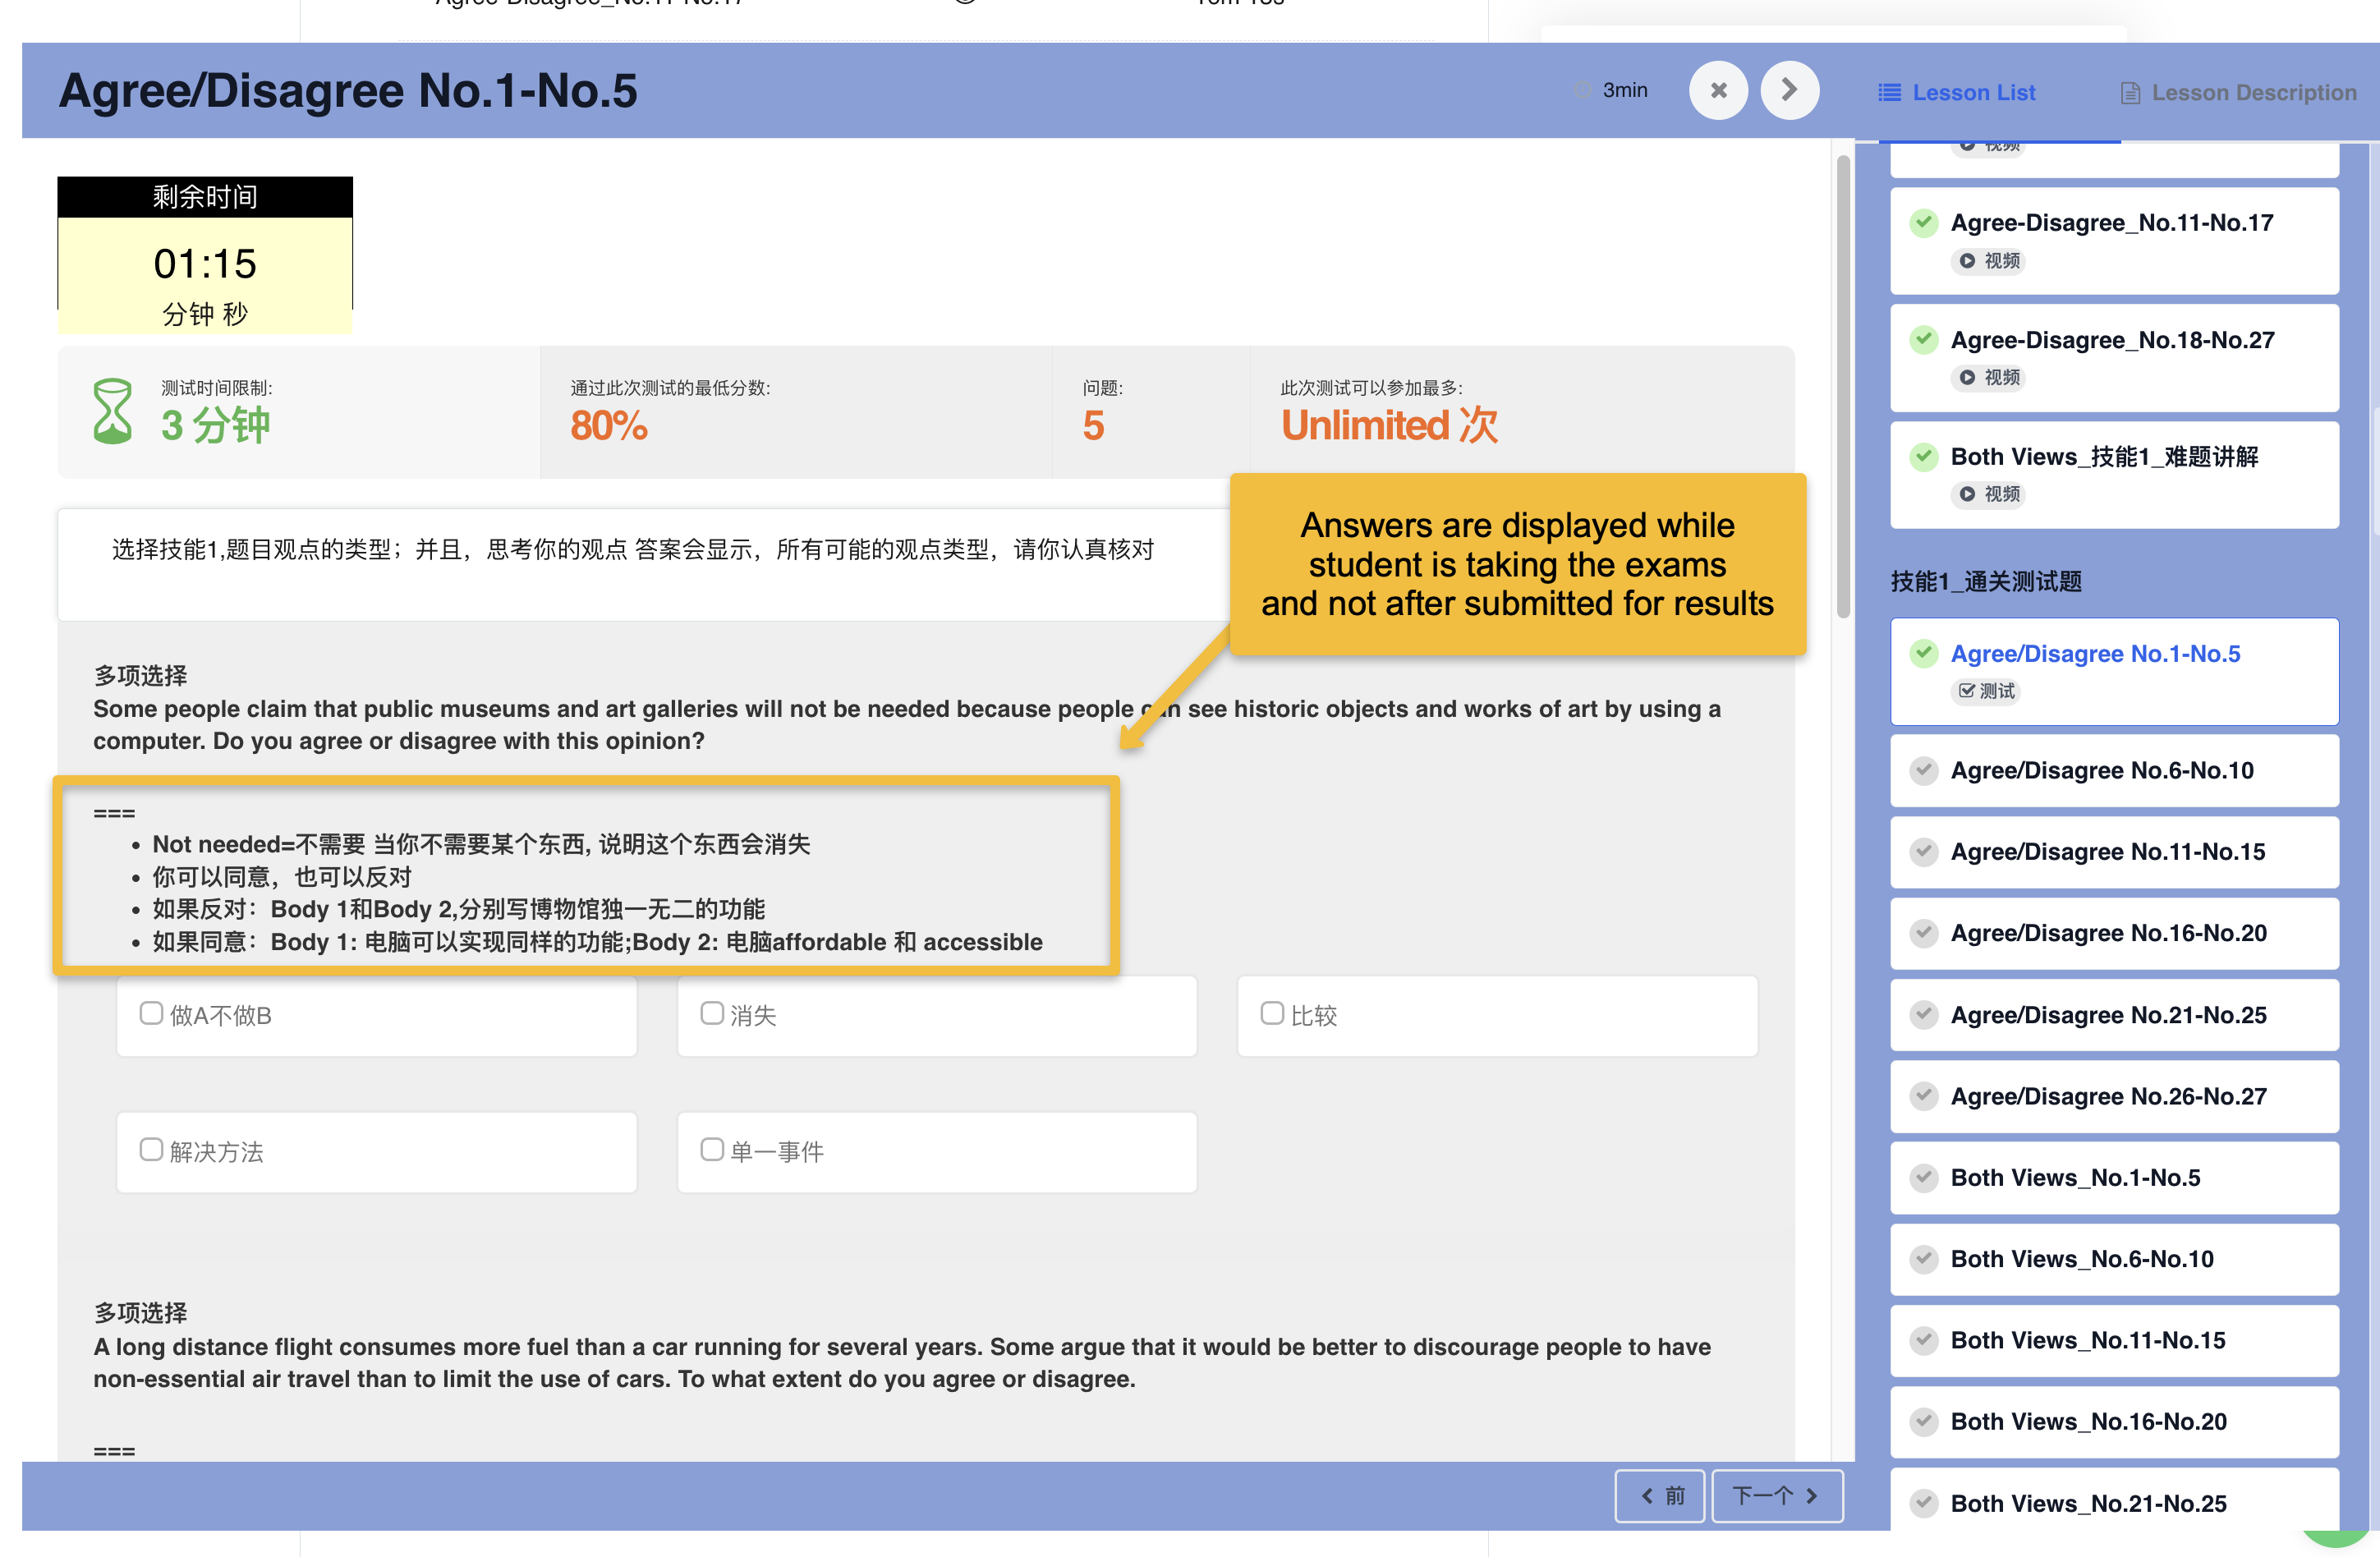
Task: Open the Both Views_技能1_难题讲解 video lesson
Action: 2103,457
